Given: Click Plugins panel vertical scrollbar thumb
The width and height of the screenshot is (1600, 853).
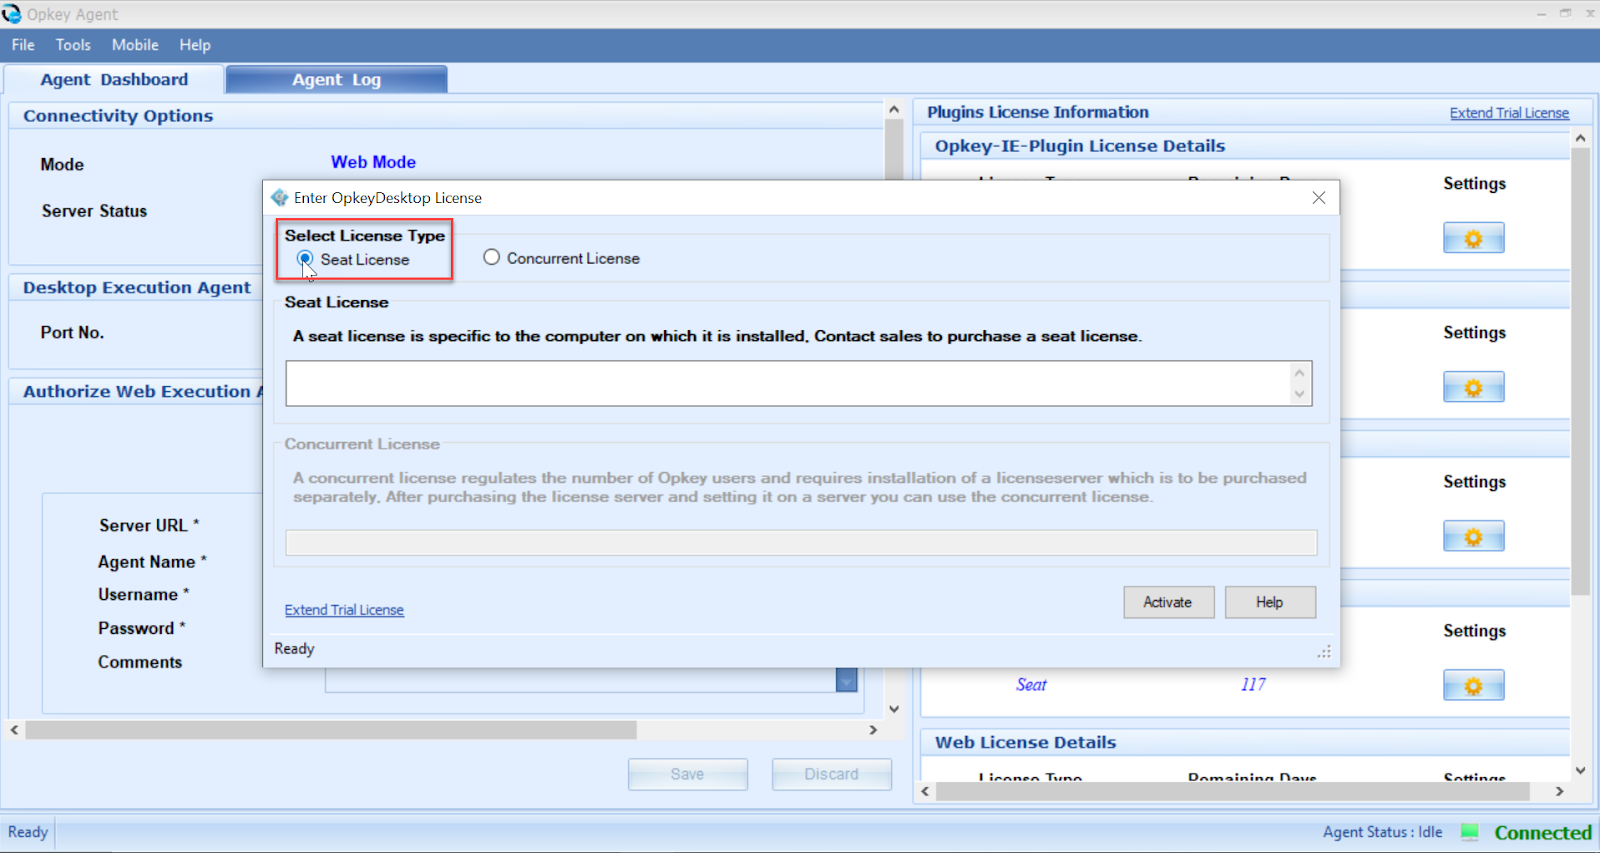Looking at the screenshot, I should [x=1580, y=371].
